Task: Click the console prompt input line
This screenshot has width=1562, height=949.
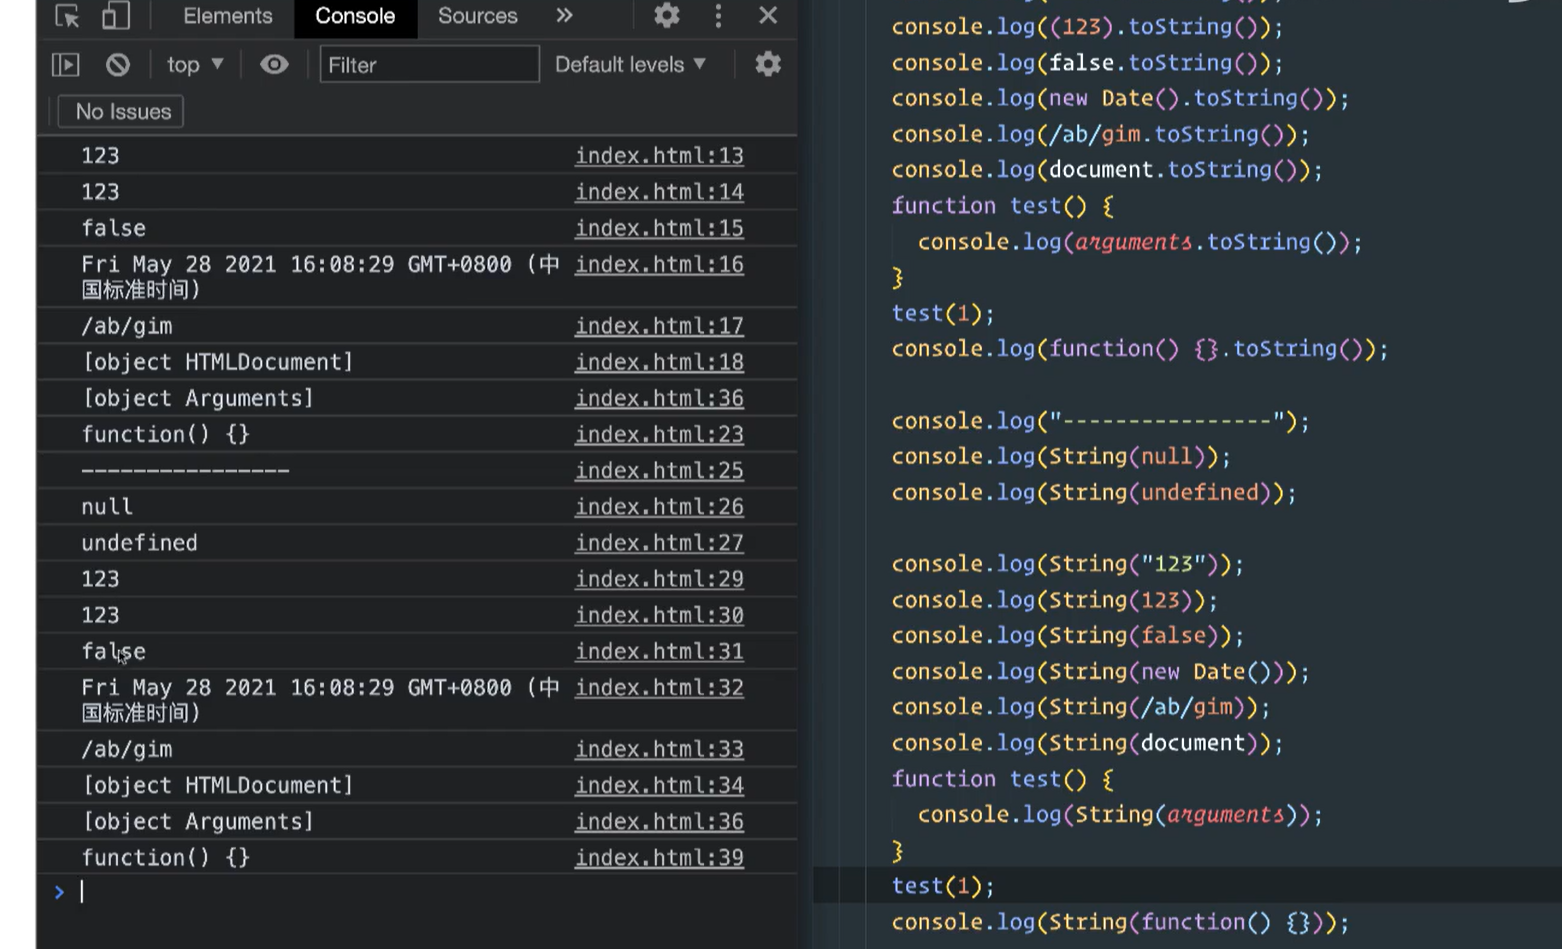Action: [430, 892]
